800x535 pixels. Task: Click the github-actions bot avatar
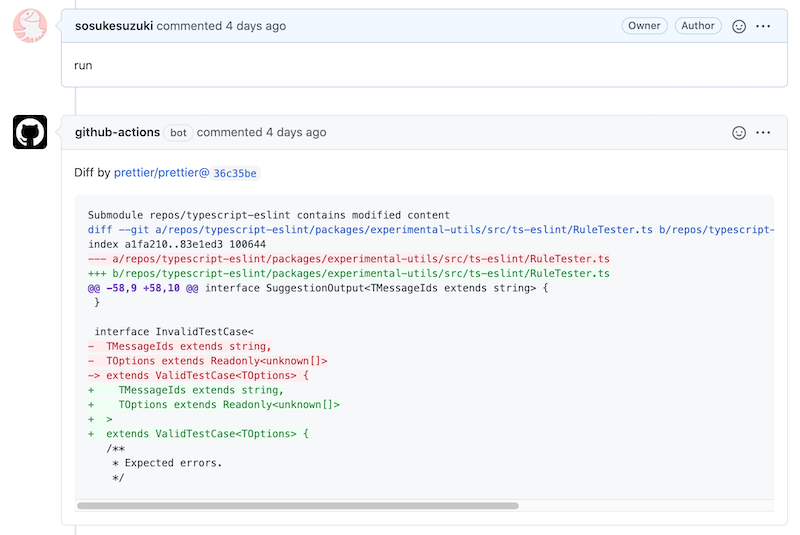tap(30, 132)
